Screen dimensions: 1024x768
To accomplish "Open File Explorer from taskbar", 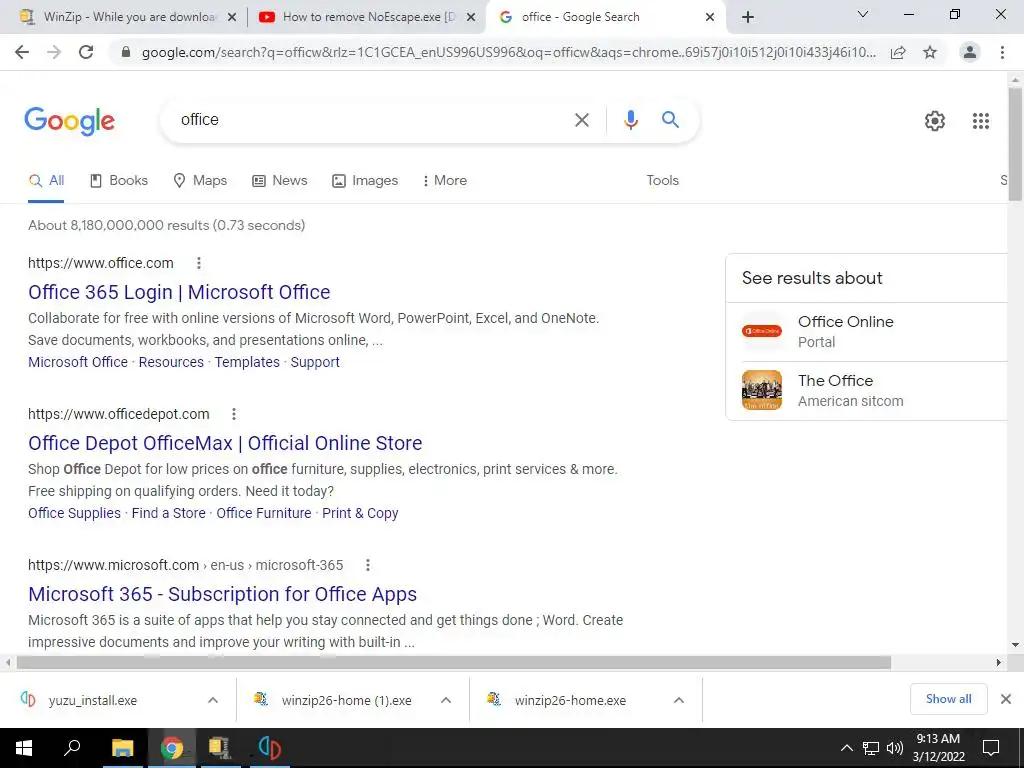I will pyautogui.click(x=122, y=748).
